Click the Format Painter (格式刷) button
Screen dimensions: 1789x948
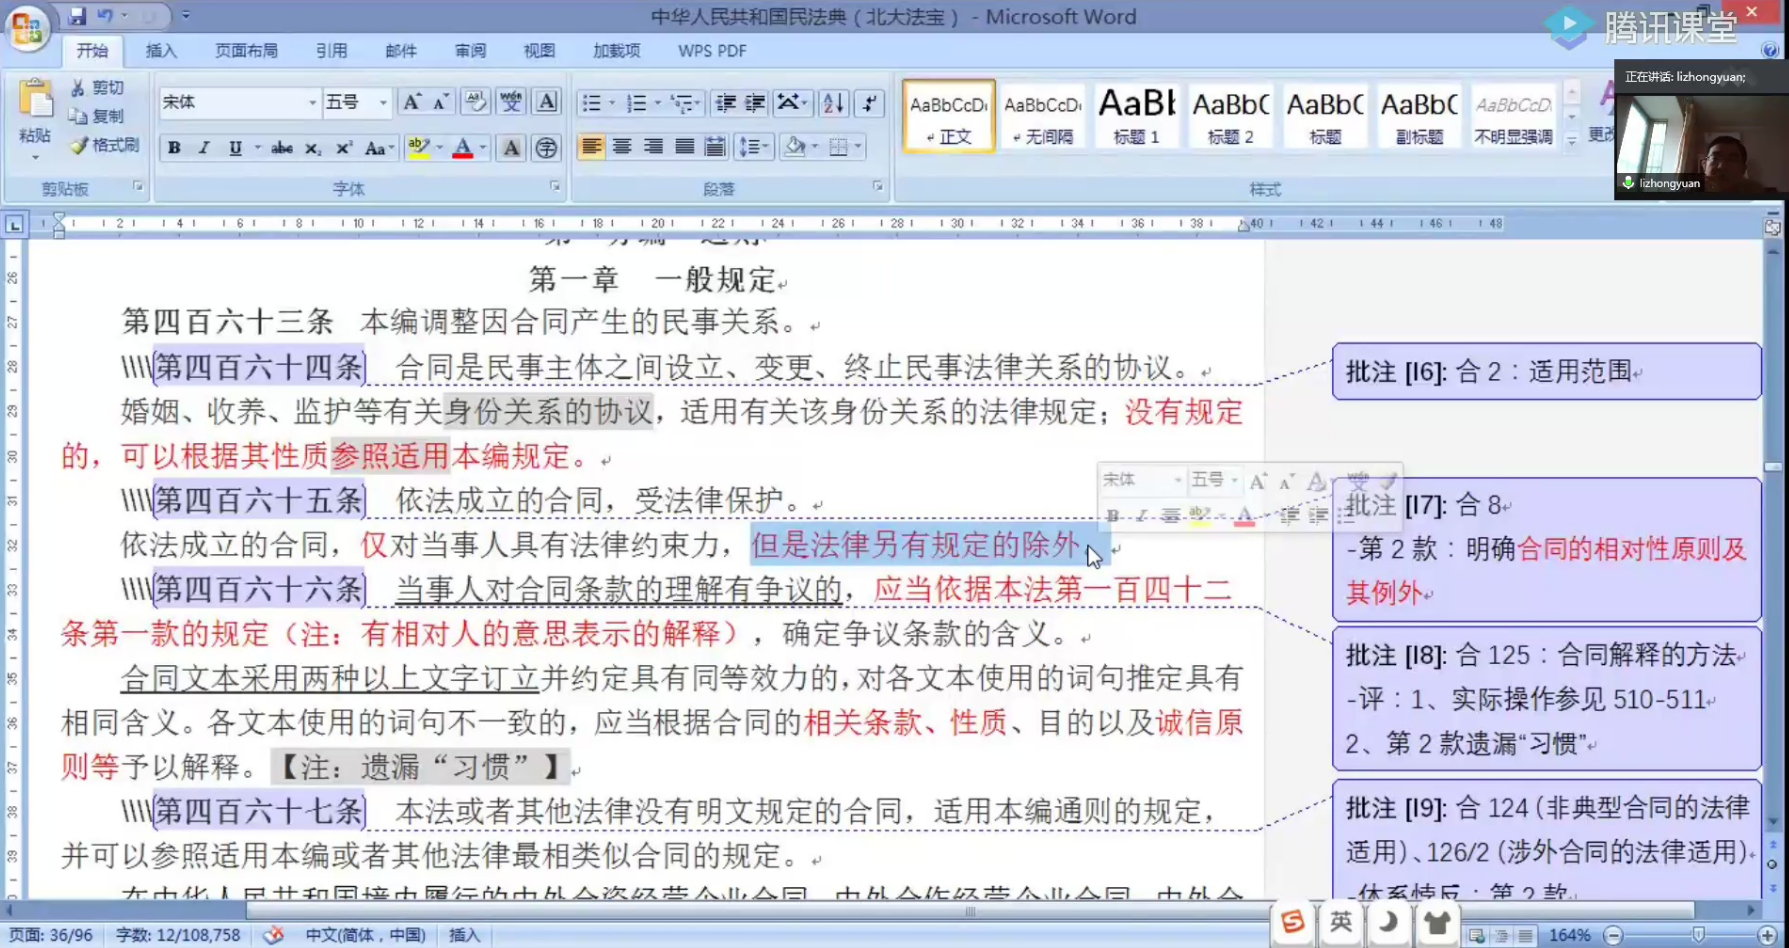pyautogui.click(x=104, y=145)
